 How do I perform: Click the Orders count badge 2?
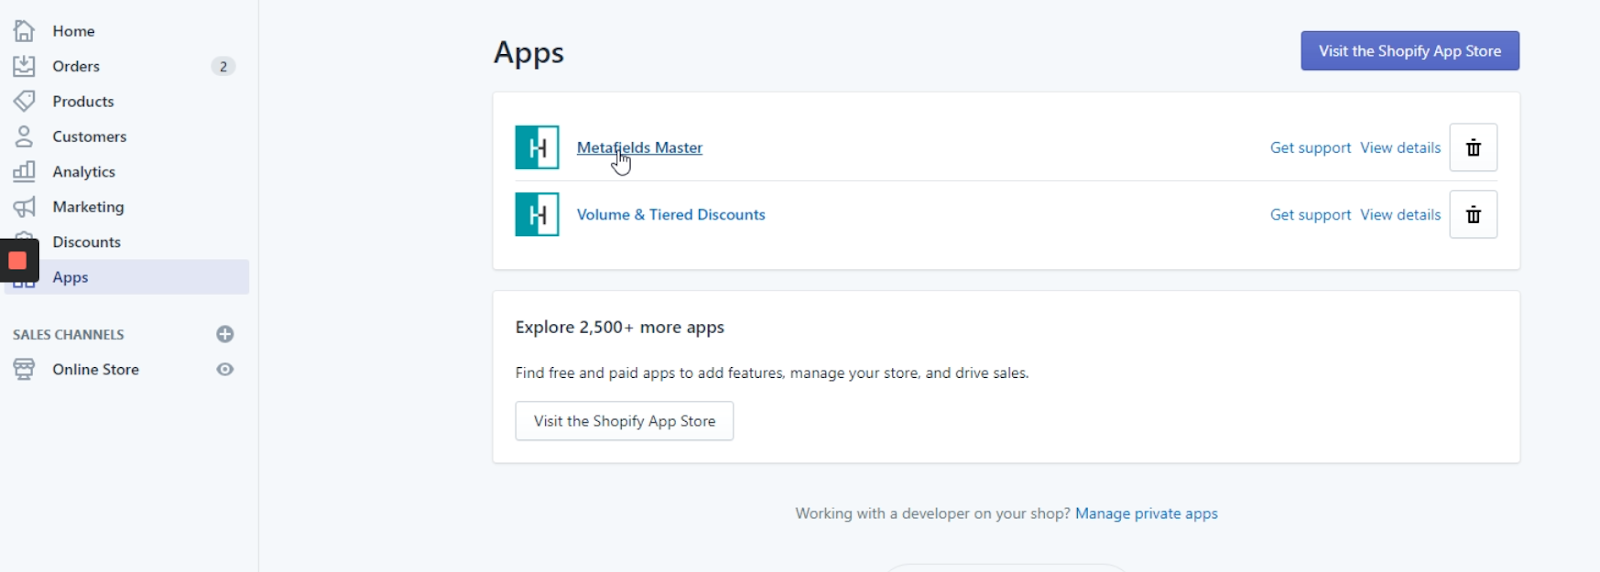point(223,66)
